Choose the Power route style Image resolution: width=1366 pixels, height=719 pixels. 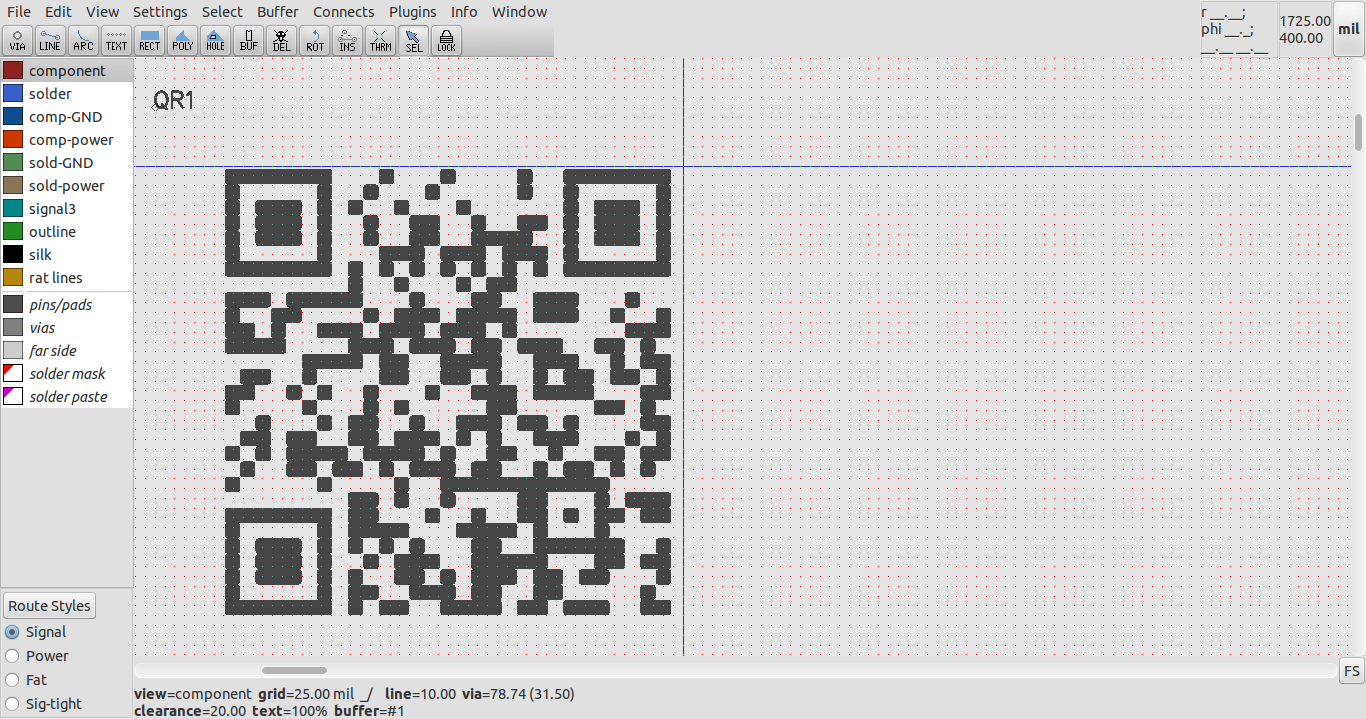pyautogui.click(x=11, y=655)
